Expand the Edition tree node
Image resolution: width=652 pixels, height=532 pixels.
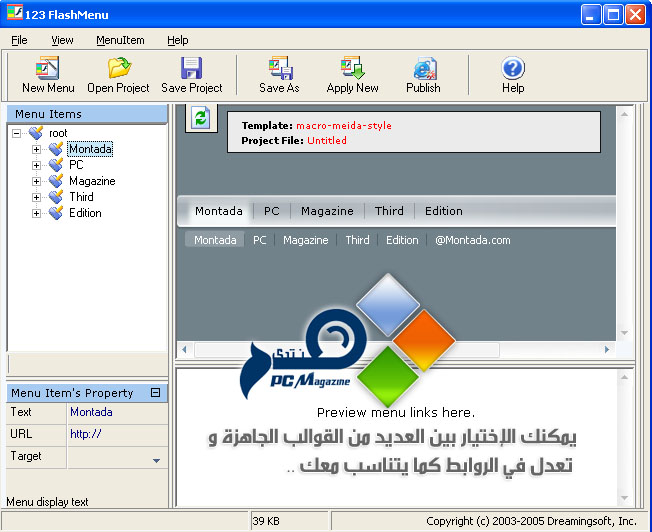coord(37,214)
